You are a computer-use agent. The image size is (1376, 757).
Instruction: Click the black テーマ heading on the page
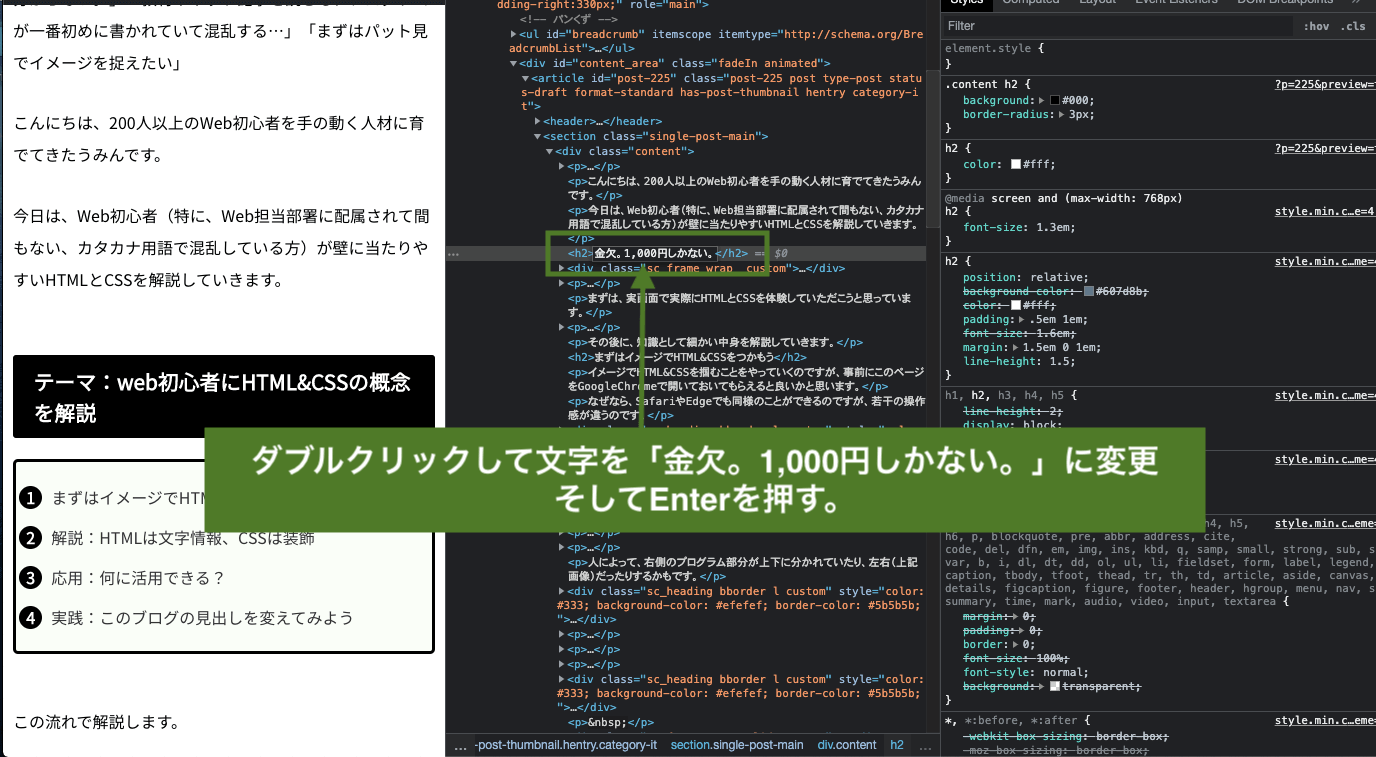[x=224, y=397]
